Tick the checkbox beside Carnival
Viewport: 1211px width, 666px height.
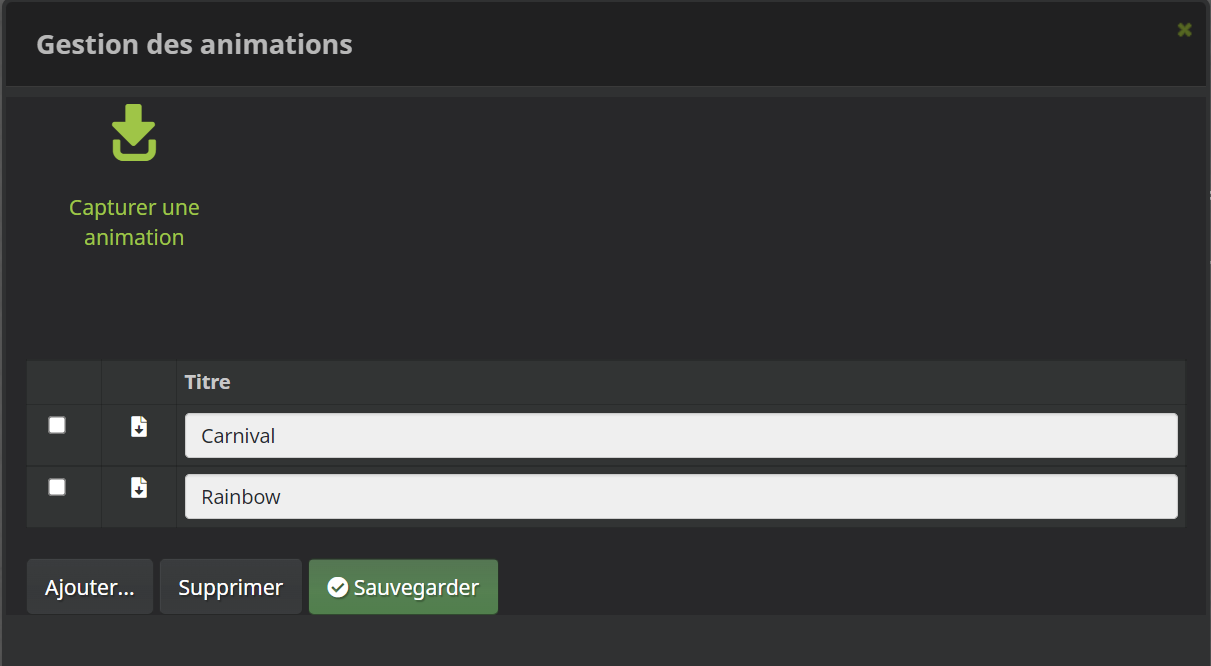(57, 425)
